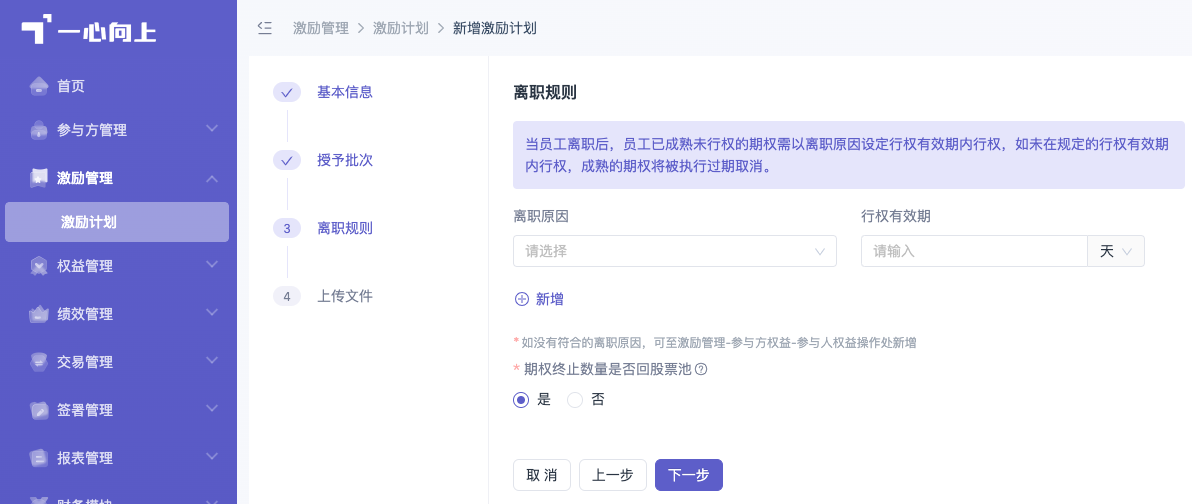Click help icon beside 期权终止数量是否回股票池
The height and width of the screenshot is (504, 1192).
[x=702, y=369]
